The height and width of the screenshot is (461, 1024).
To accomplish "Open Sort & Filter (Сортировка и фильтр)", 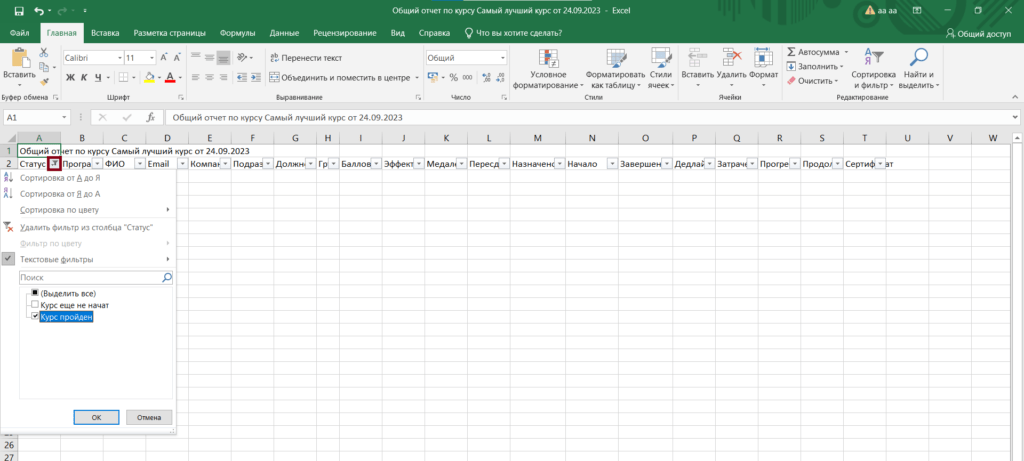I will coord(872,69).
